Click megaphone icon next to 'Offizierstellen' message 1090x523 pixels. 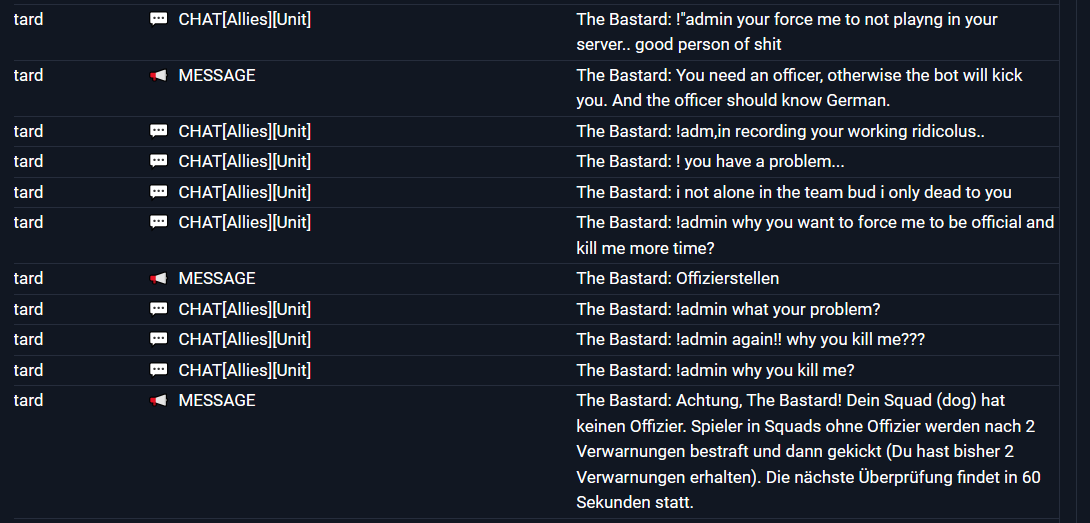tap(158, 278)
